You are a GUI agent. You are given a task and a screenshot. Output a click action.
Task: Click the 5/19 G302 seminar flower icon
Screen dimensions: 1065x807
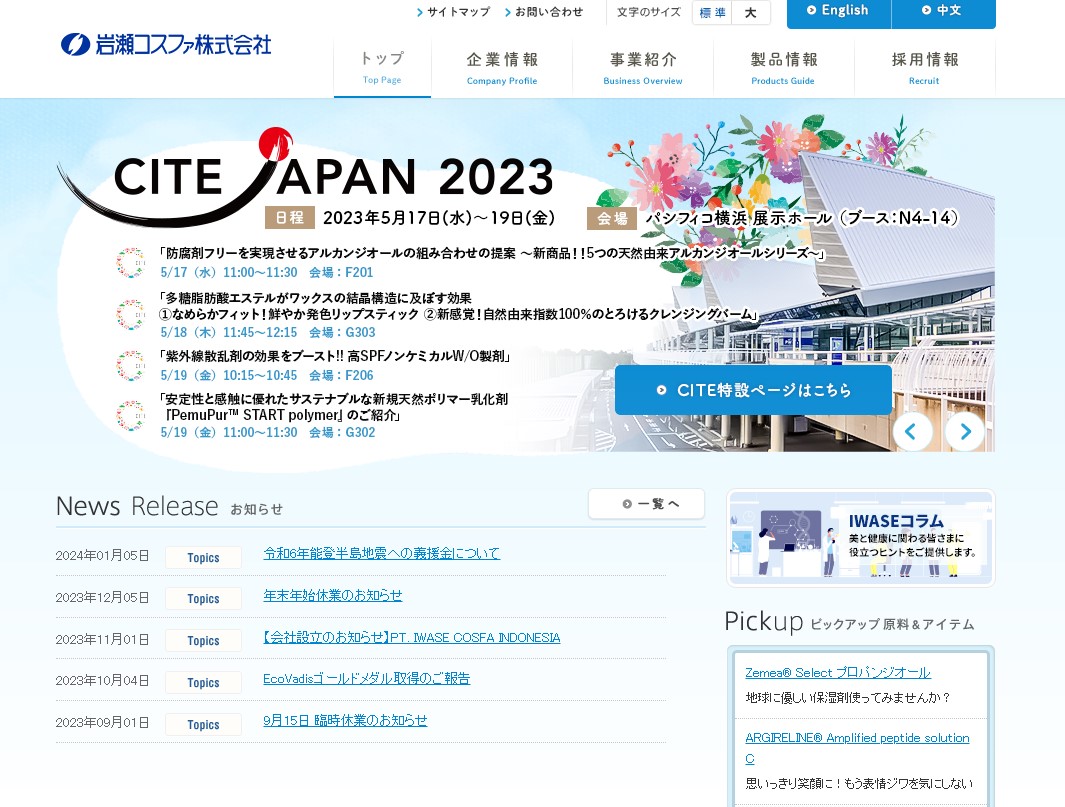pyautogui.click(x=130, y=416)
